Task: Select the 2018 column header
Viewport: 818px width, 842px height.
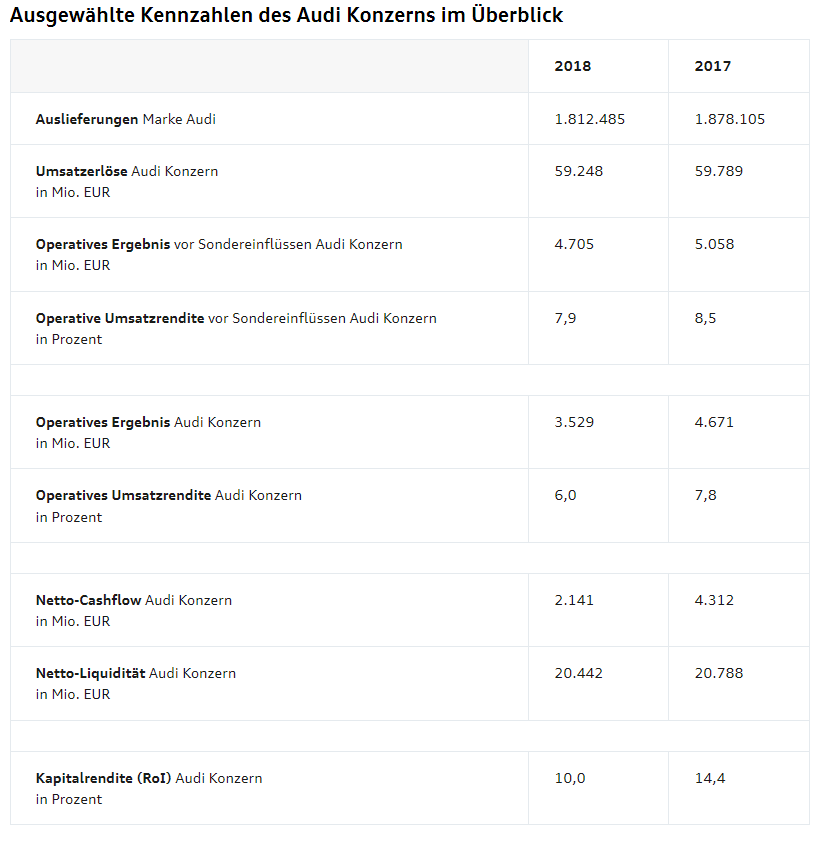Action: (x=573, y=66)
